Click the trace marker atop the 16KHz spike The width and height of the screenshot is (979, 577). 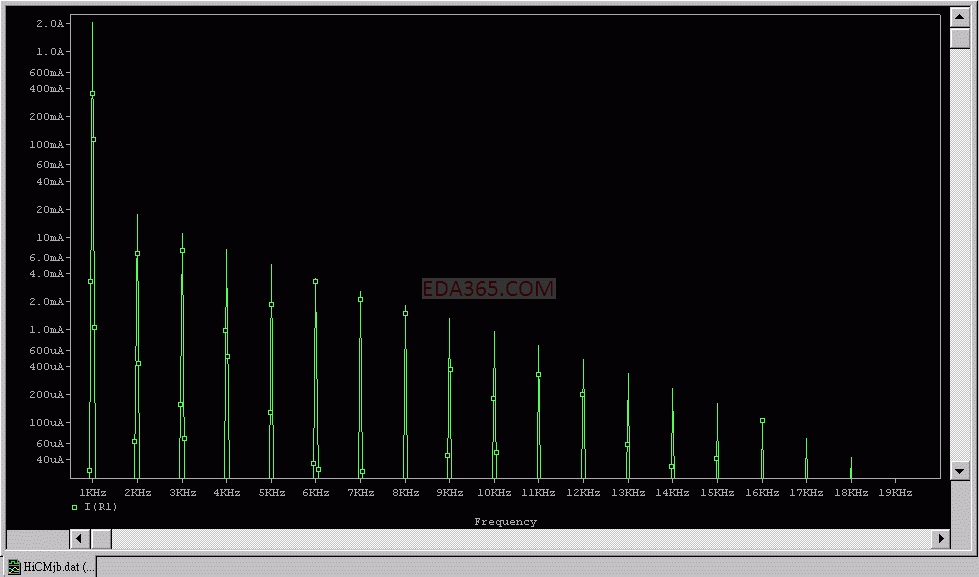coord(762,421)
